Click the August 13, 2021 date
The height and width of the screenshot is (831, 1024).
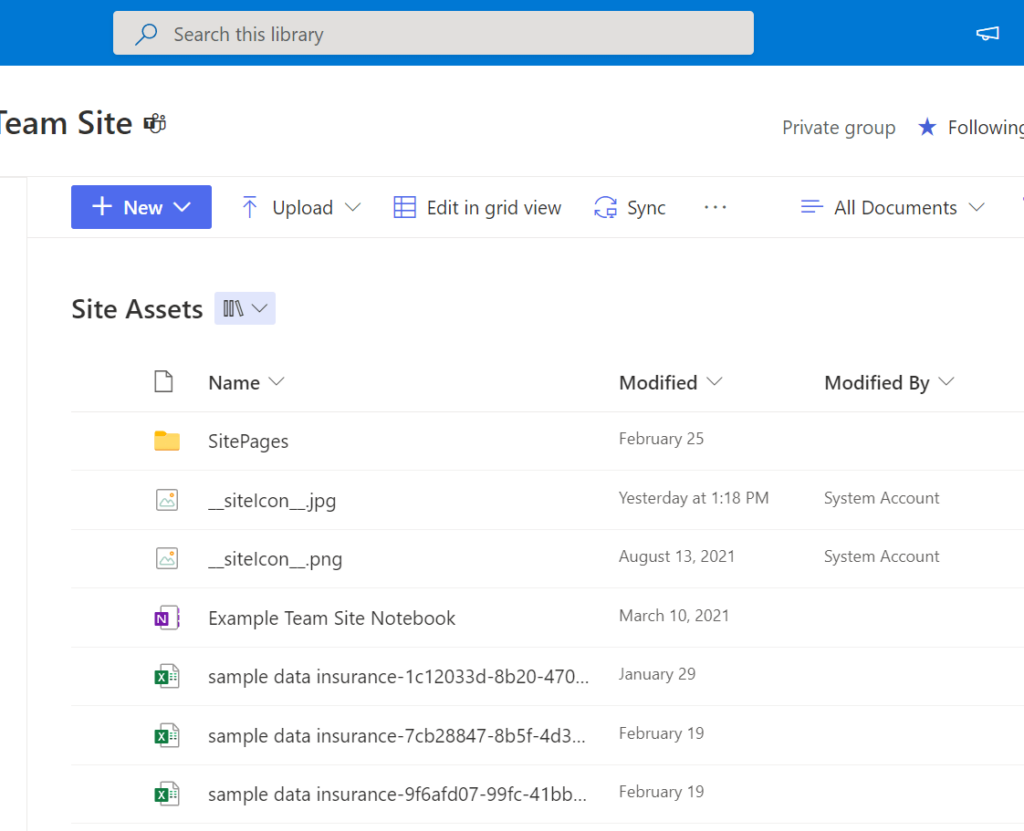[x=677, y=556]
